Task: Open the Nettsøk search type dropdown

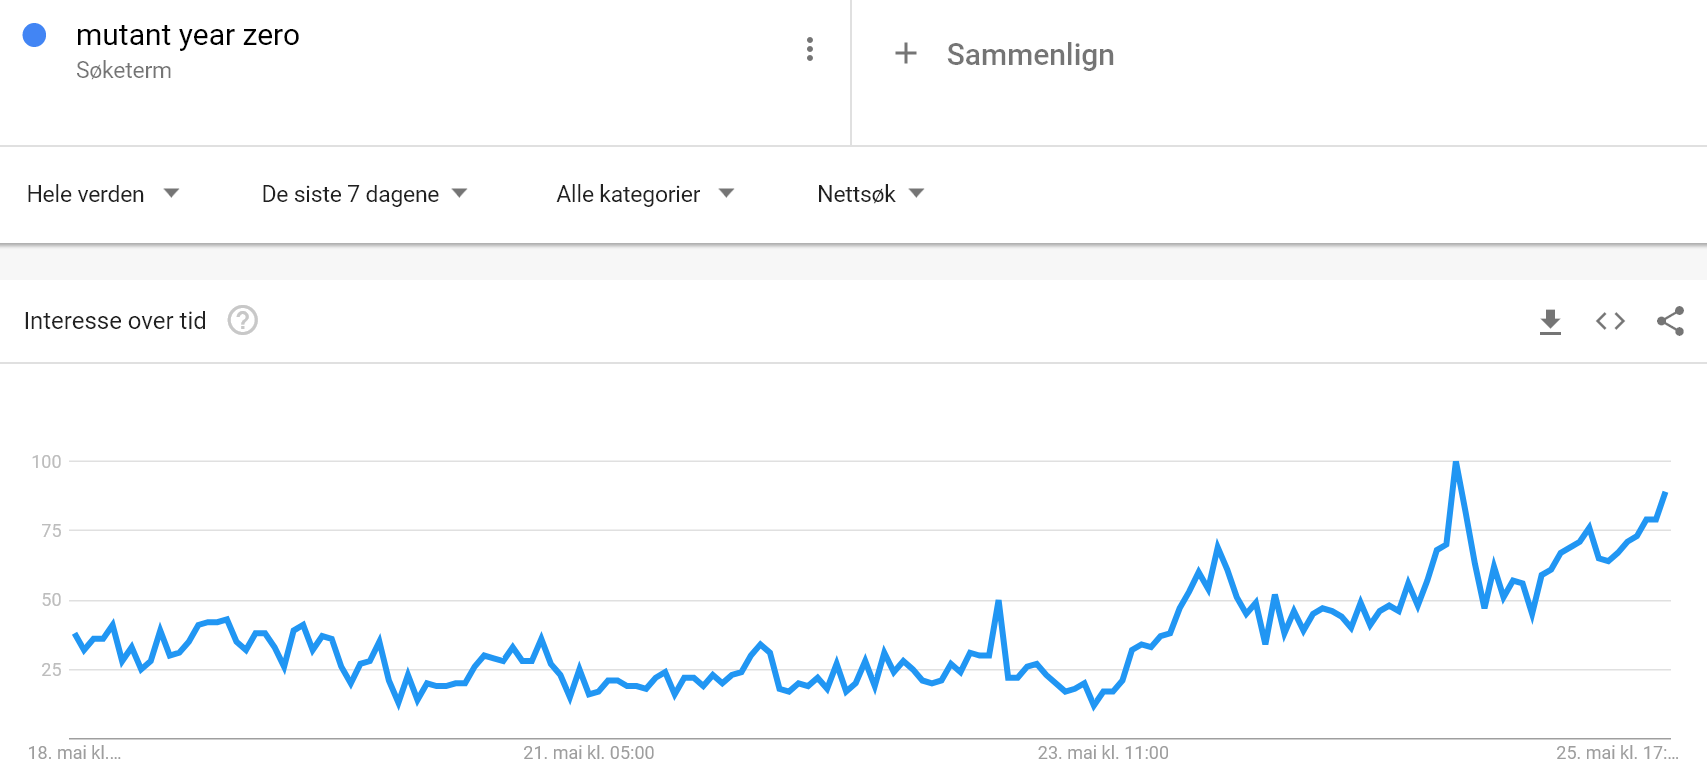Action: click(871, 194)
